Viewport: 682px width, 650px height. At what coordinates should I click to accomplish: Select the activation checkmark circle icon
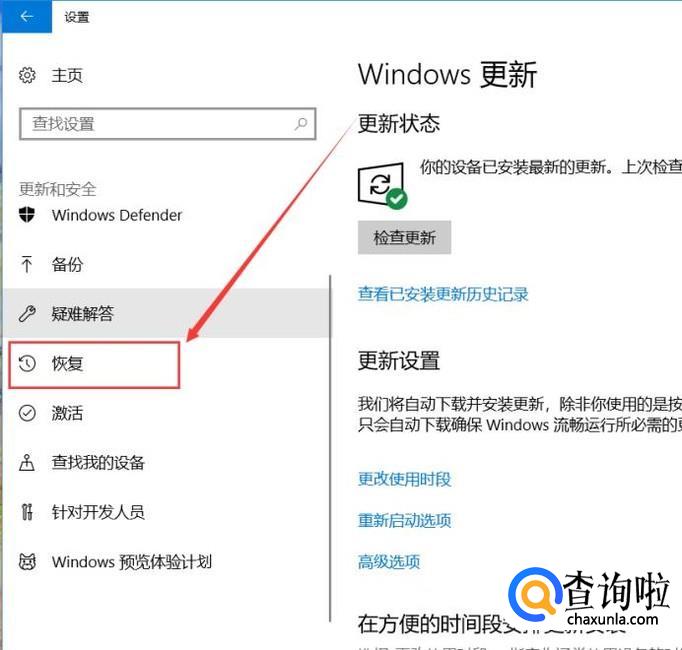coord(27,413)
